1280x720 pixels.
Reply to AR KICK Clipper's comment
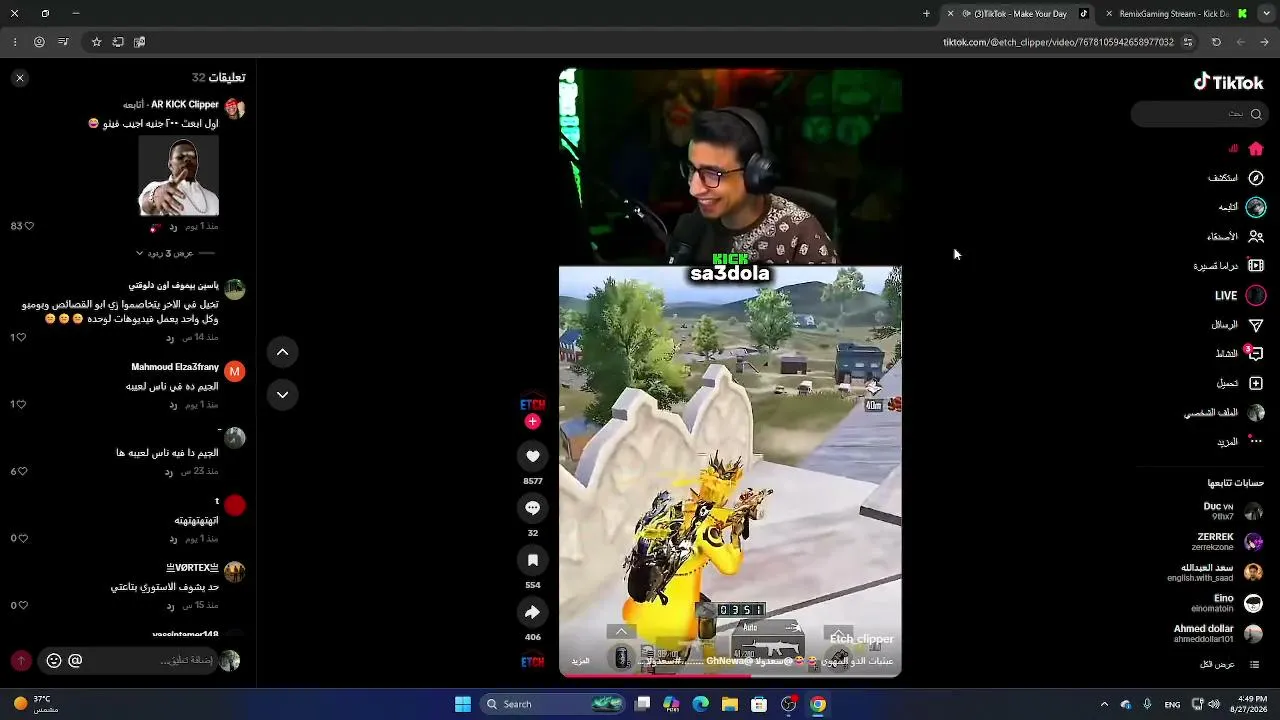[172, 226]
